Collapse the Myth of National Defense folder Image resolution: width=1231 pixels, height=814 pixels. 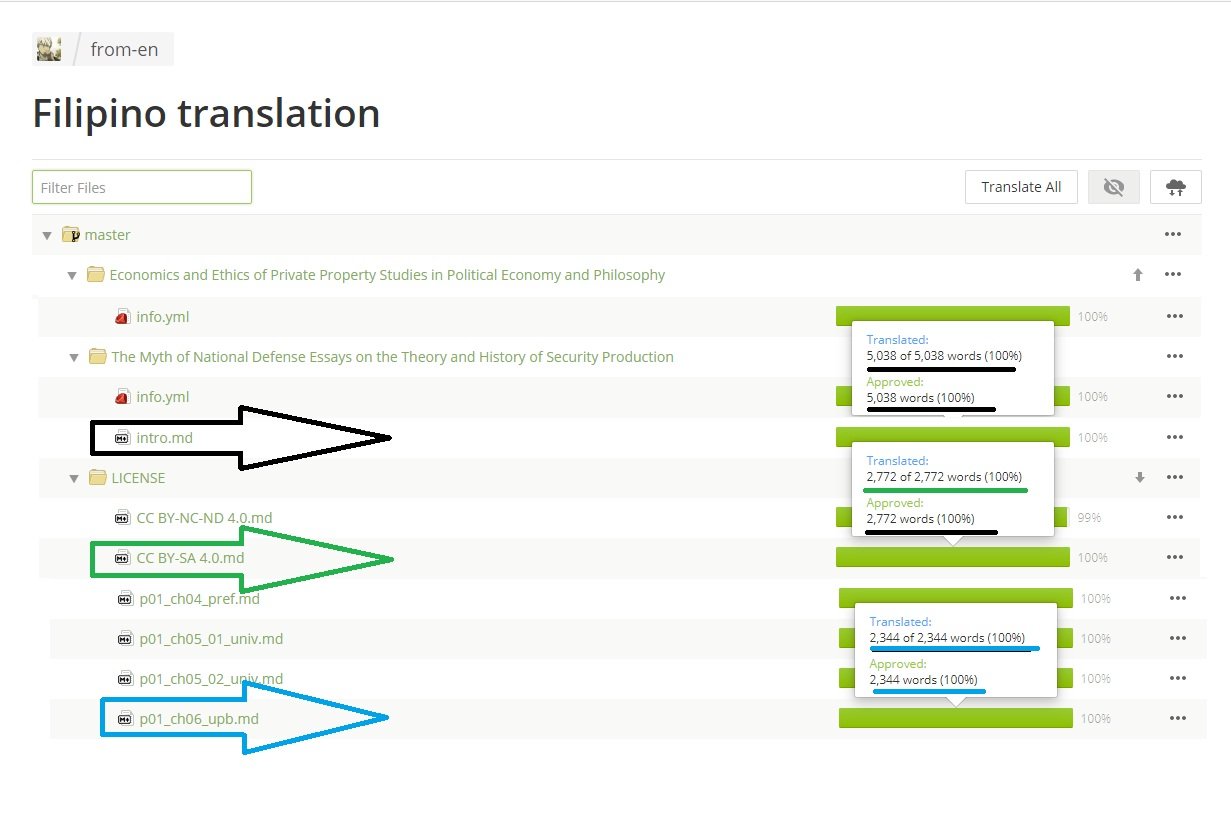tap(74, 357)
